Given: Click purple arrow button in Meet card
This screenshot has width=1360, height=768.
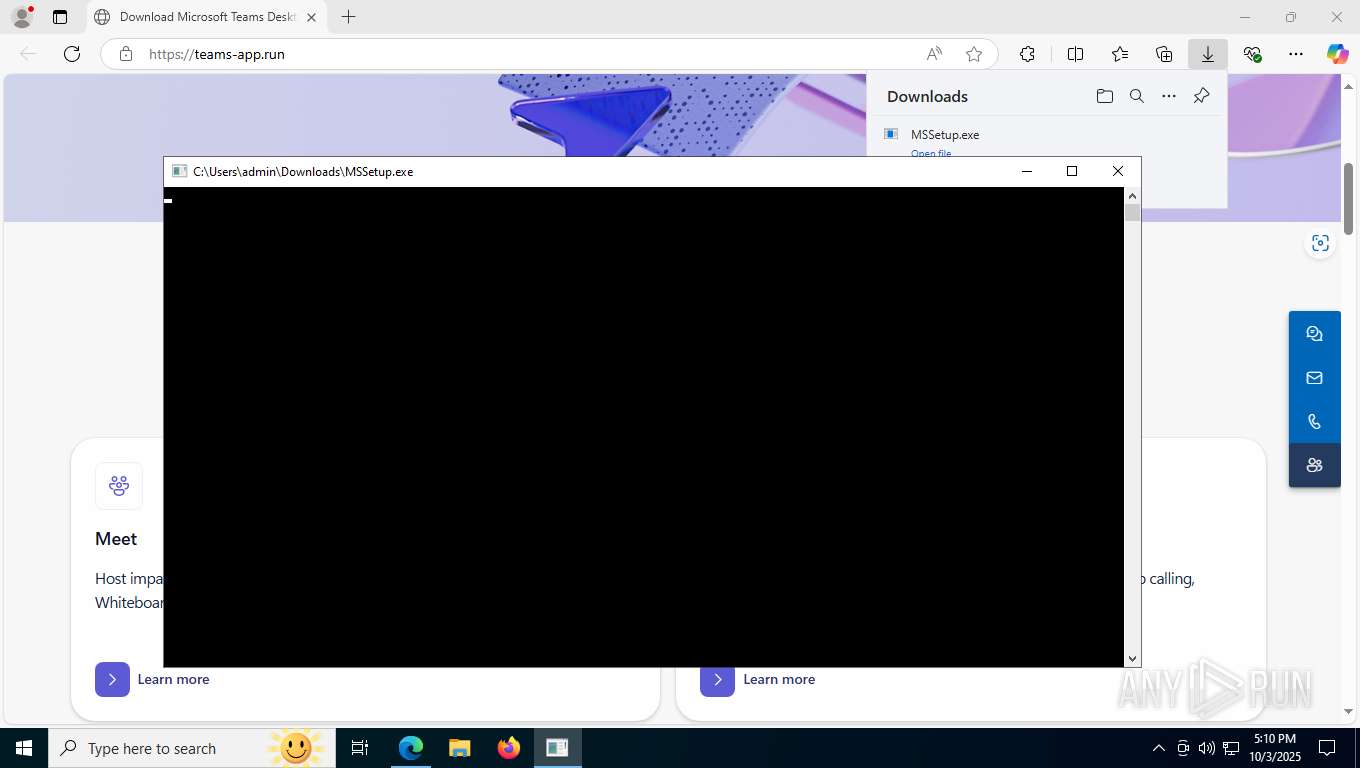Looking at the screenshot, I should (112, 679).
